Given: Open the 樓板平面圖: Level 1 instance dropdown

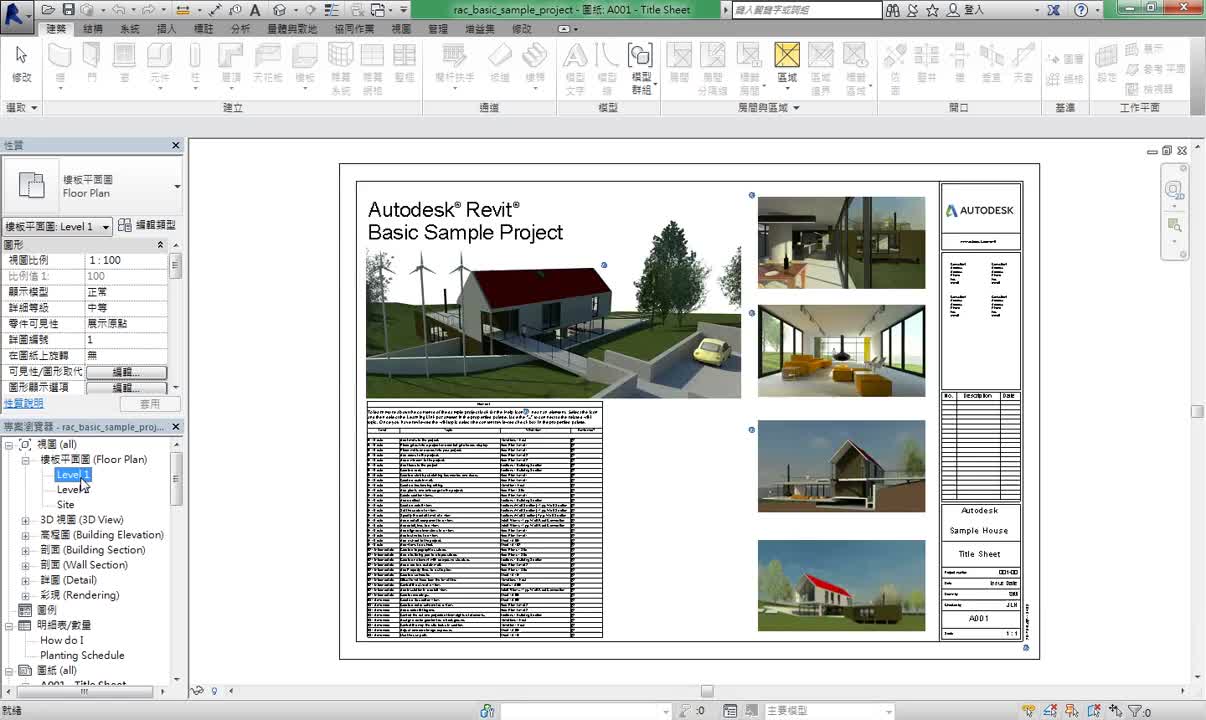Looking at the screenshot, I should (105, 227).
